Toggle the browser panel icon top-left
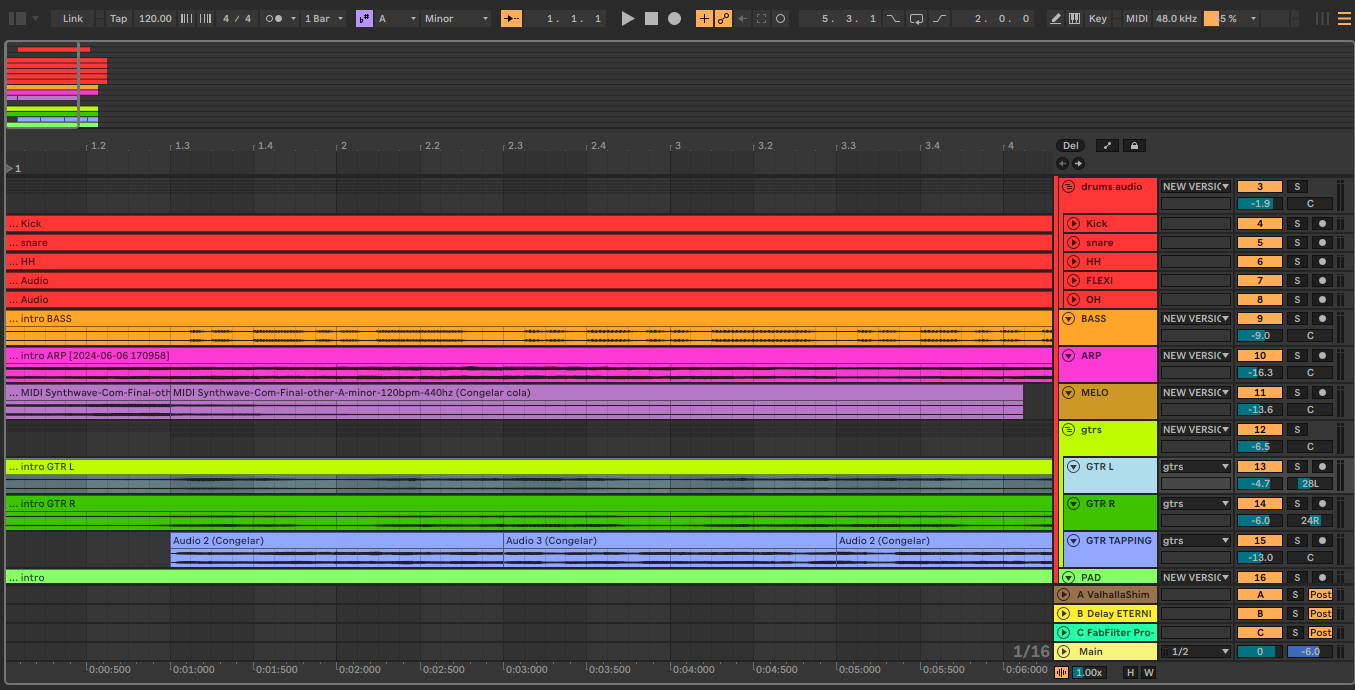The image size is (1355, 690). pos(17,18)
